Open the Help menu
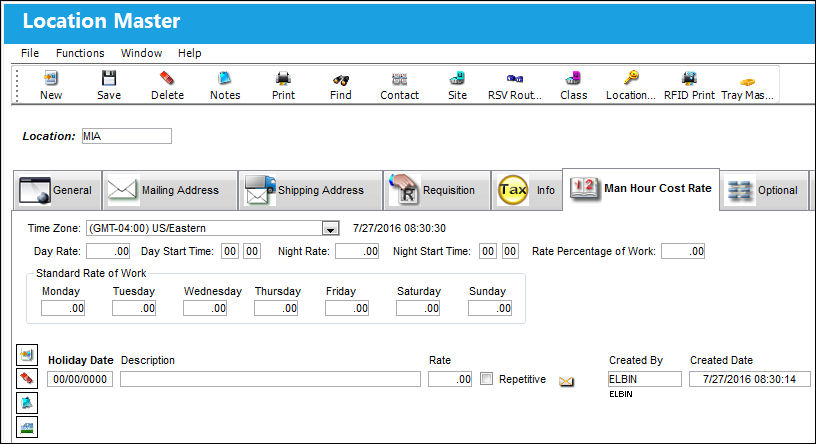 click(x=189, y=53)
